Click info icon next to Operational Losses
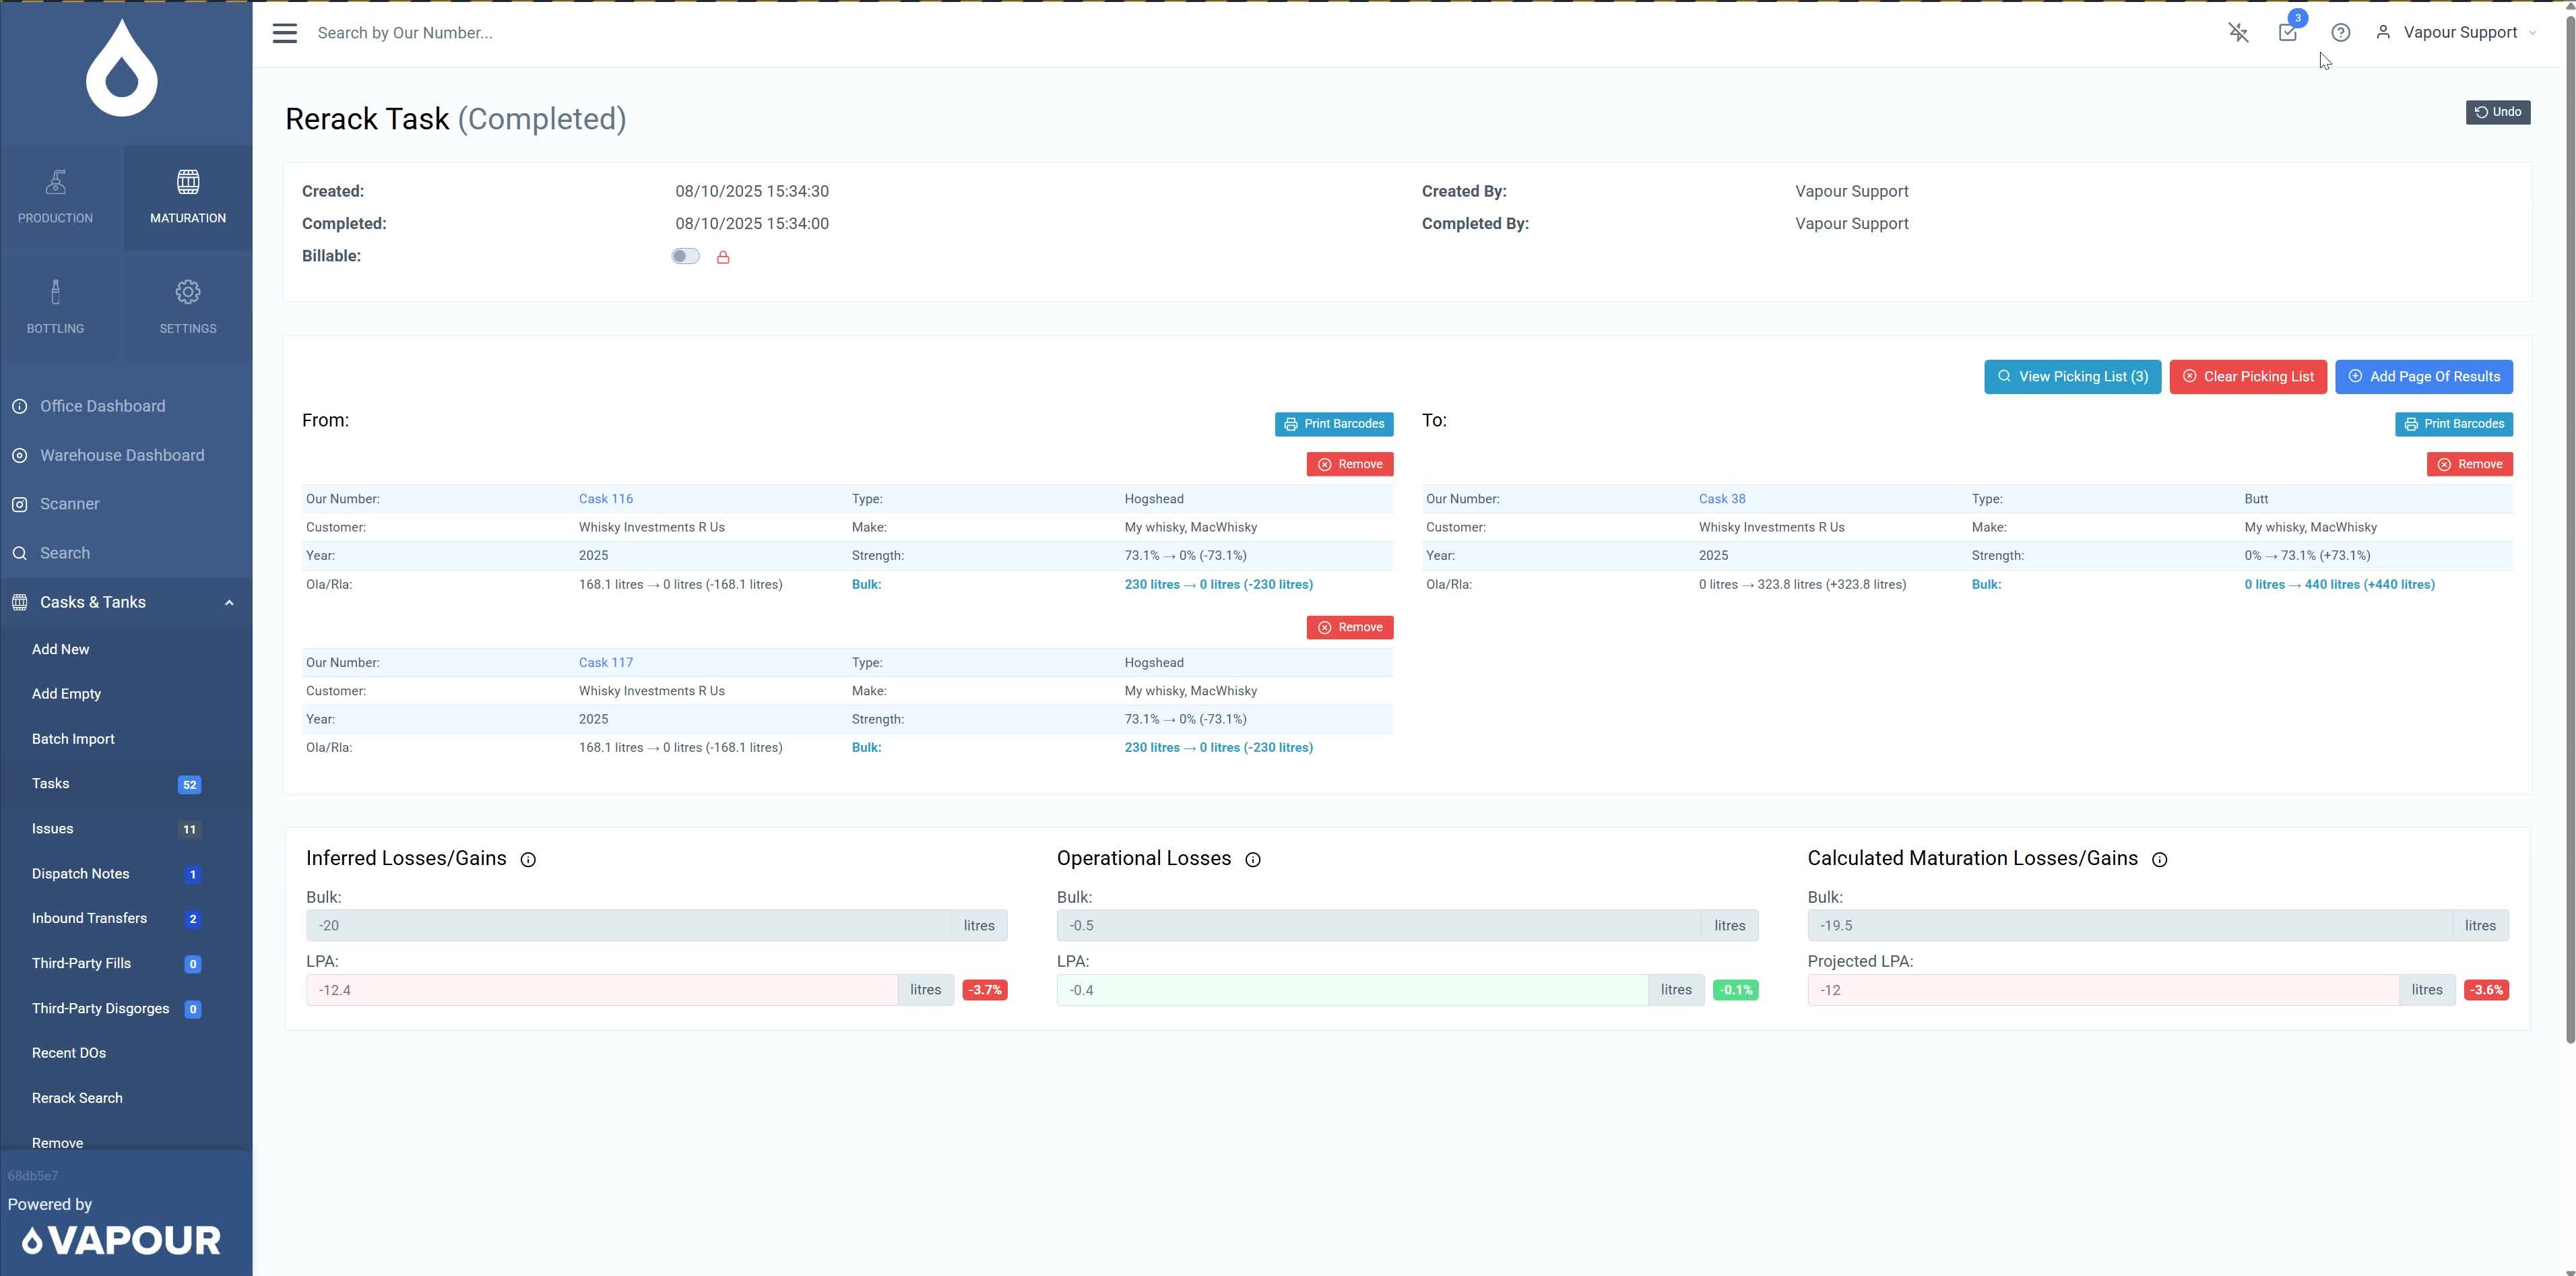The image size is (2576, 1276). [1252, 860]
